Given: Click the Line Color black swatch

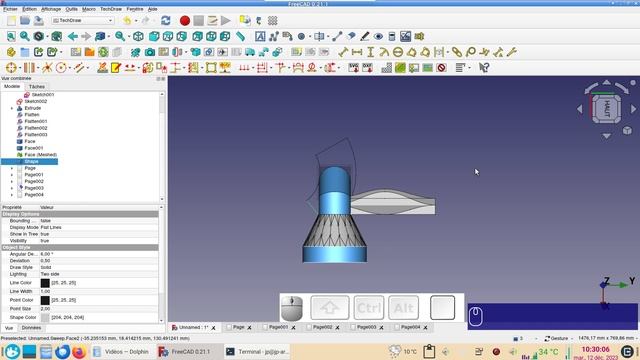Looking at the screenshot, I should point(45,283).
